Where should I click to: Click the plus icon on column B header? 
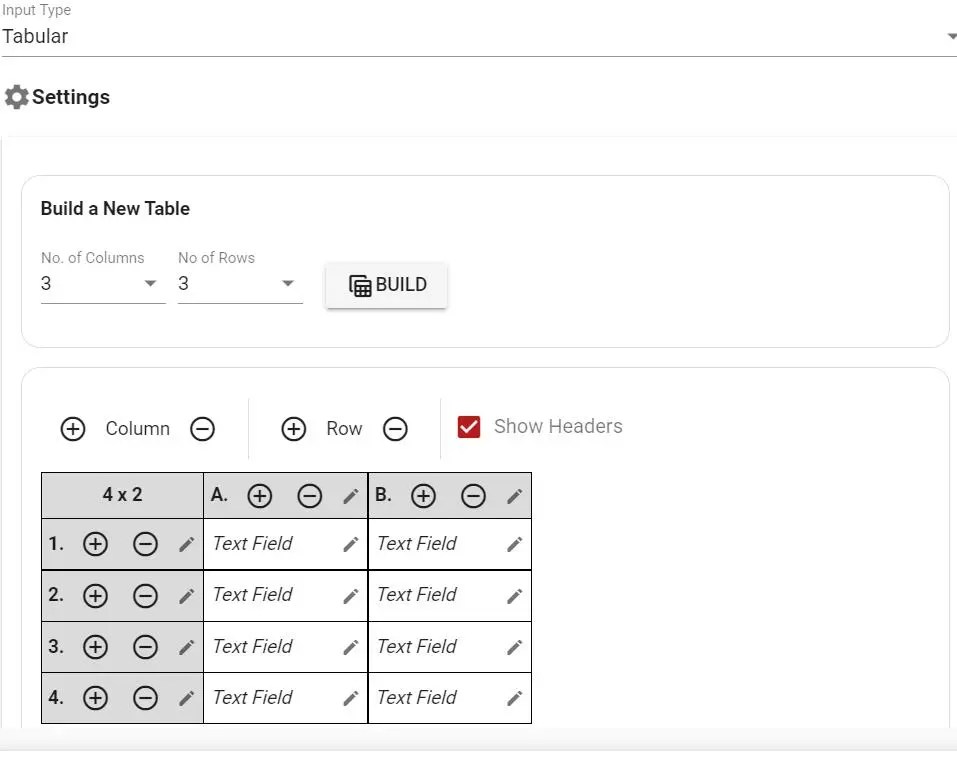pyautogui.click(x=424, y=495)
